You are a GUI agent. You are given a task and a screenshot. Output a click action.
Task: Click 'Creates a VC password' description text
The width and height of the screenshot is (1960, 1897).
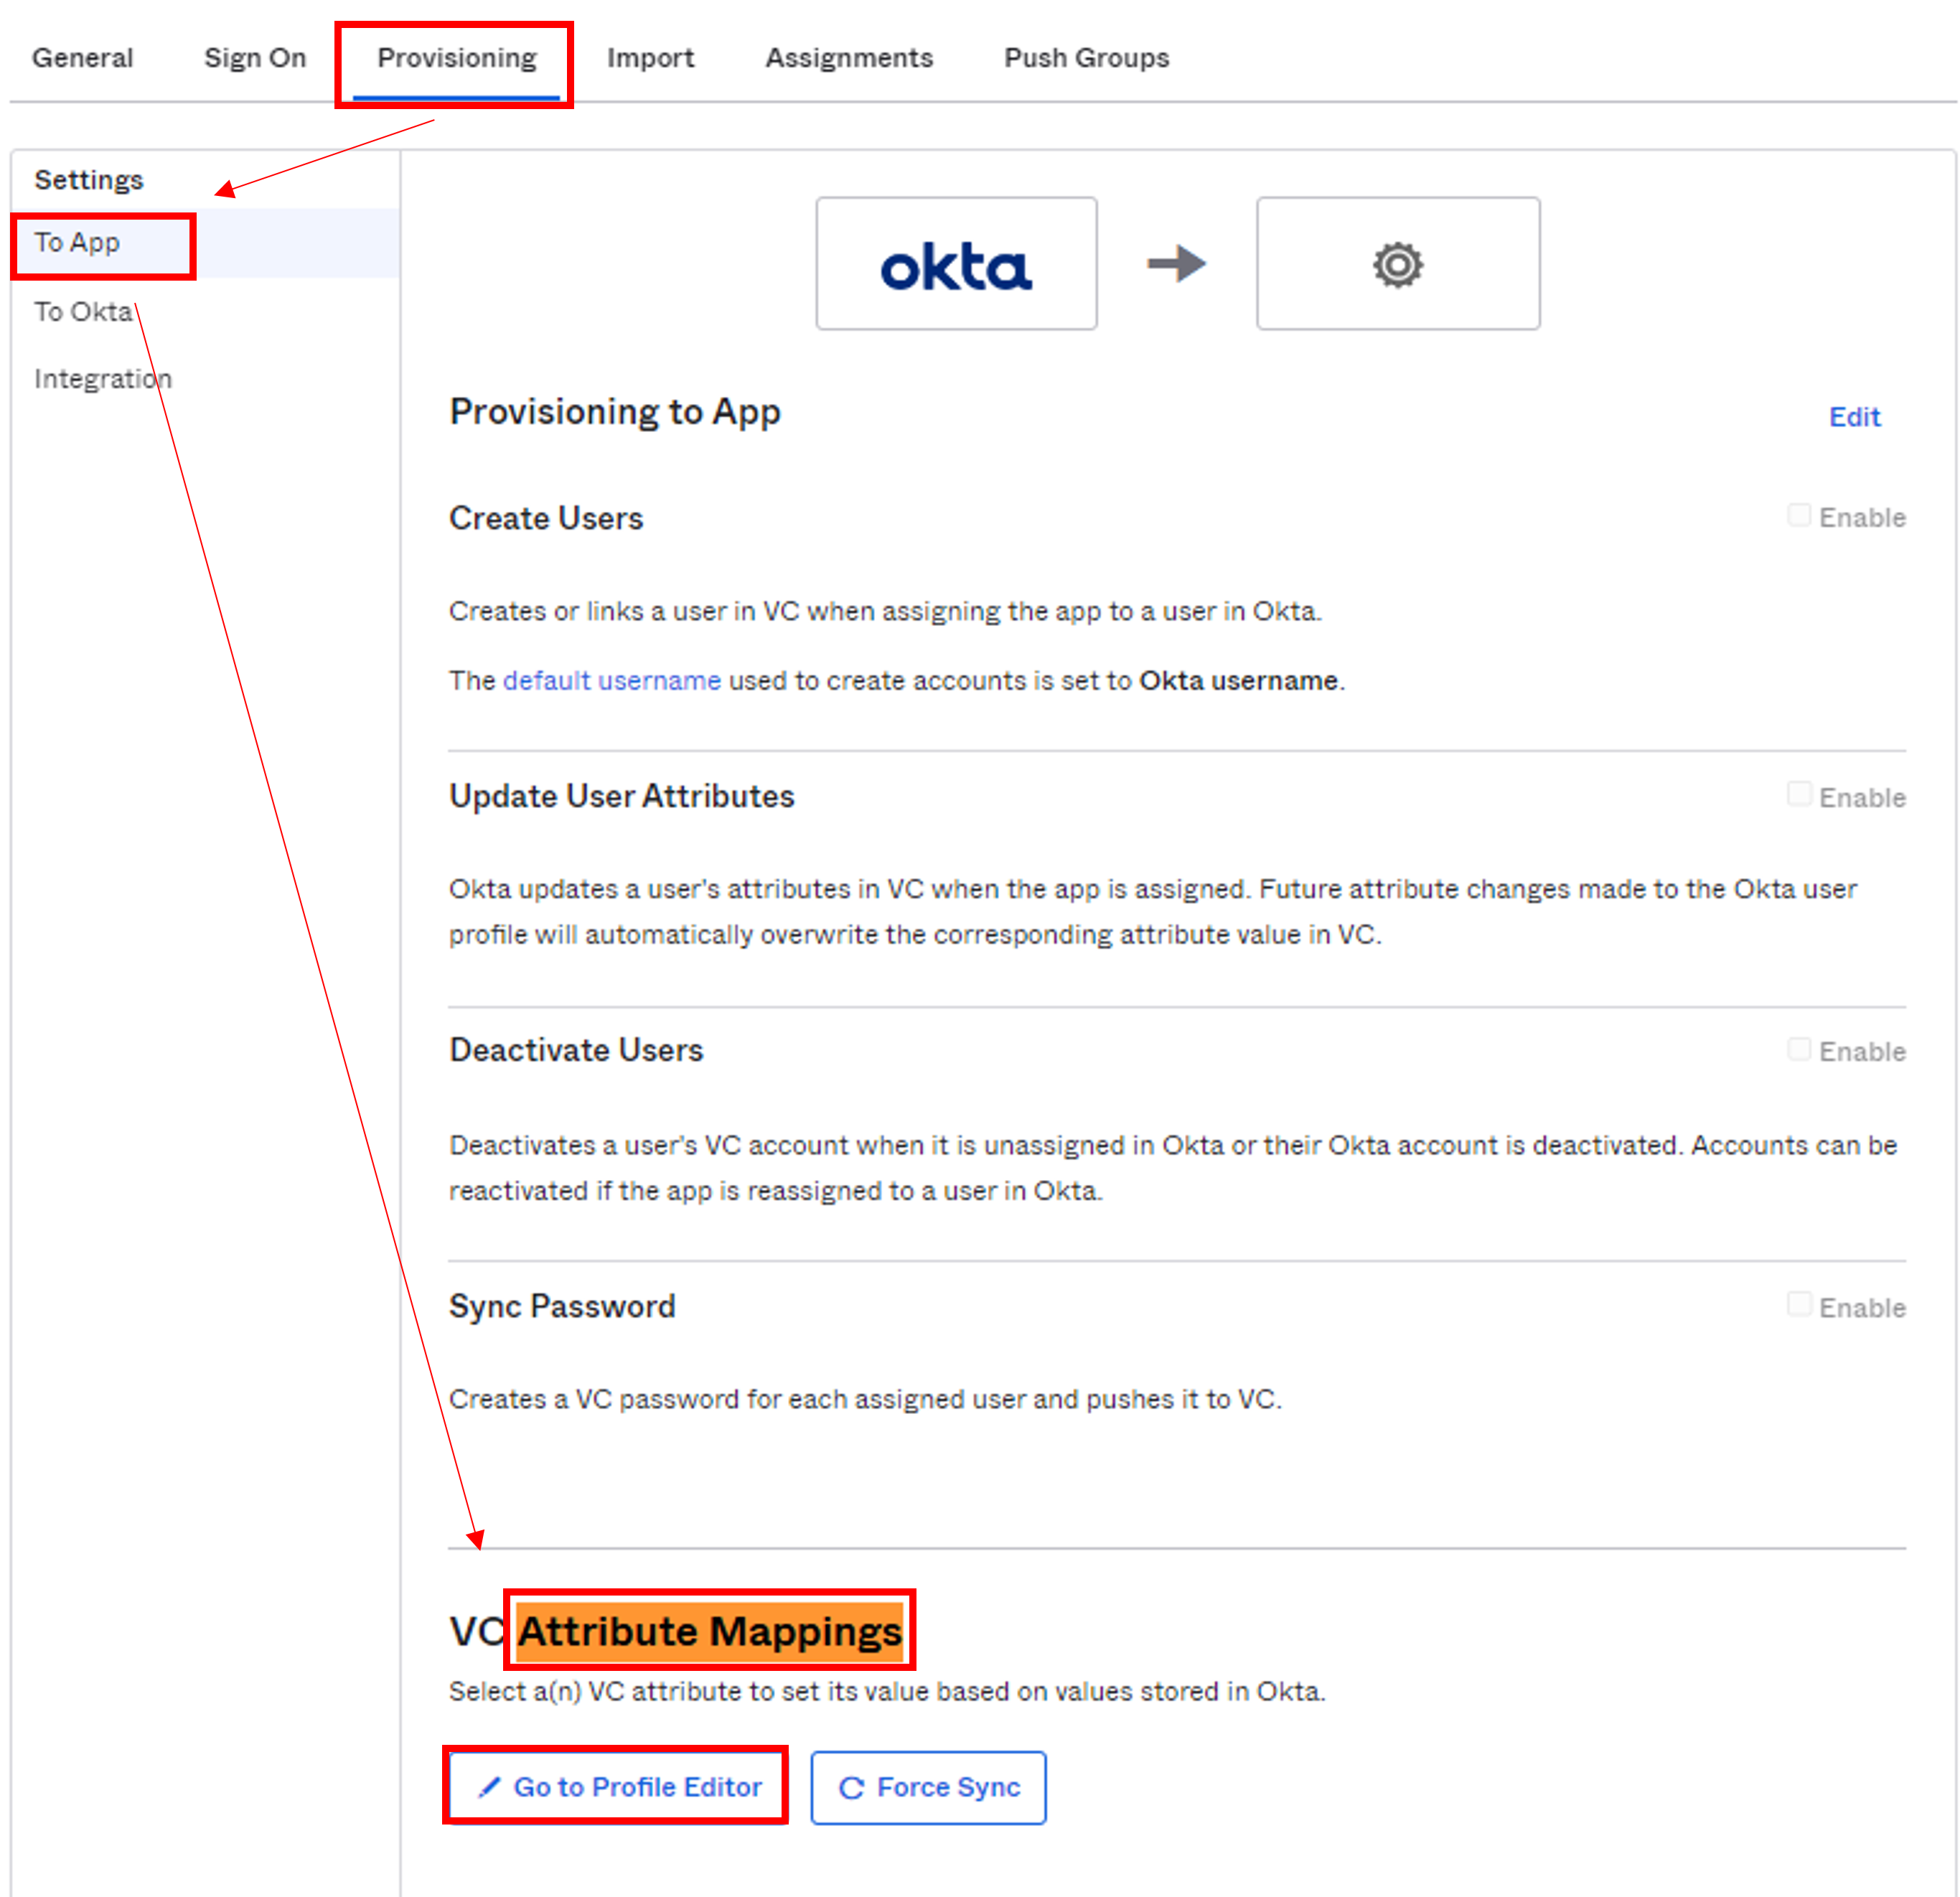click(865, 1399)
